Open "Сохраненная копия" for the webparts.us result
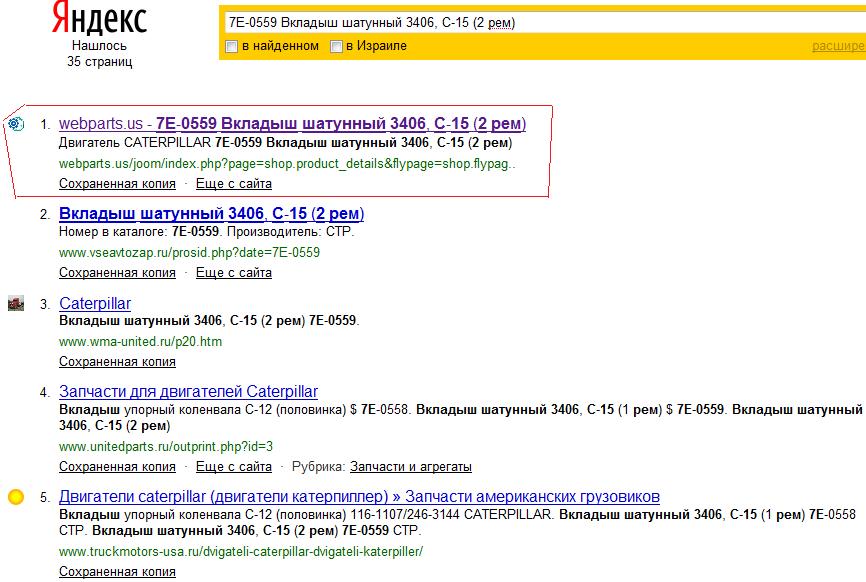Image resolution: width=866 pixels, height=582 pixels. (x=117, y=183)
